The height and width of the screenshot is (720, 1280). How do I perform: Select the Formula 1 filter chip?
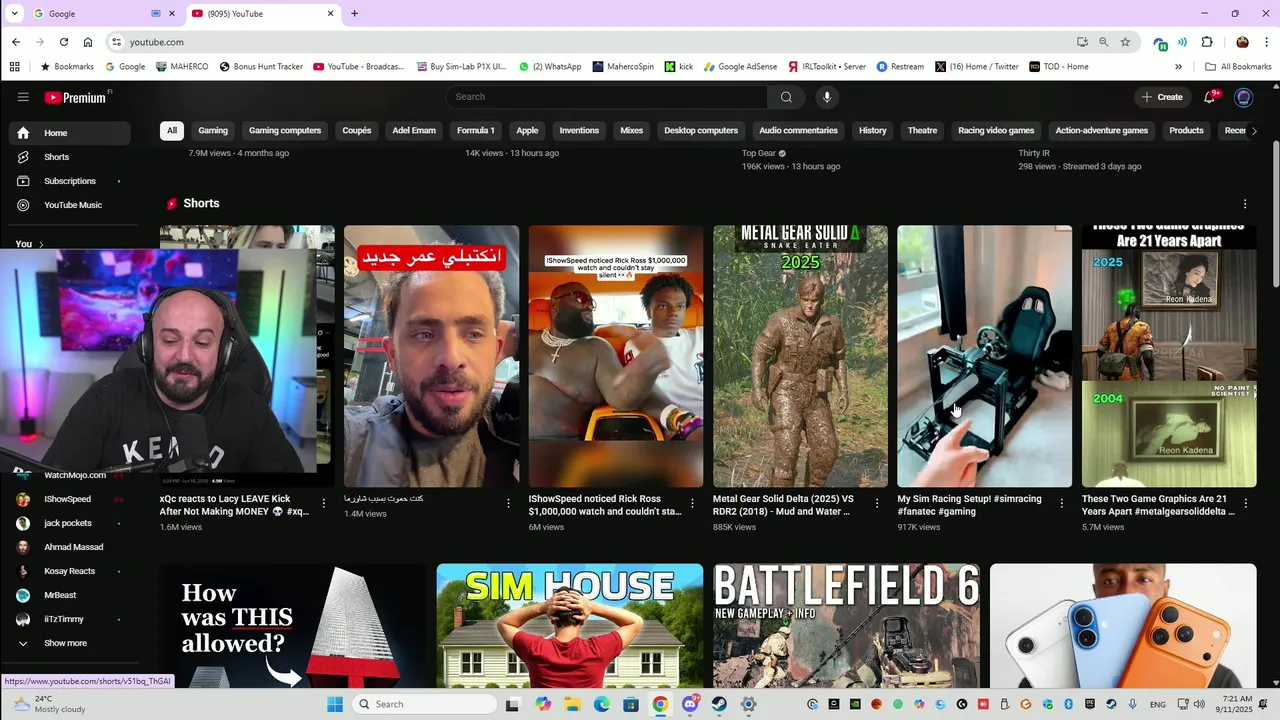(476, 130)
